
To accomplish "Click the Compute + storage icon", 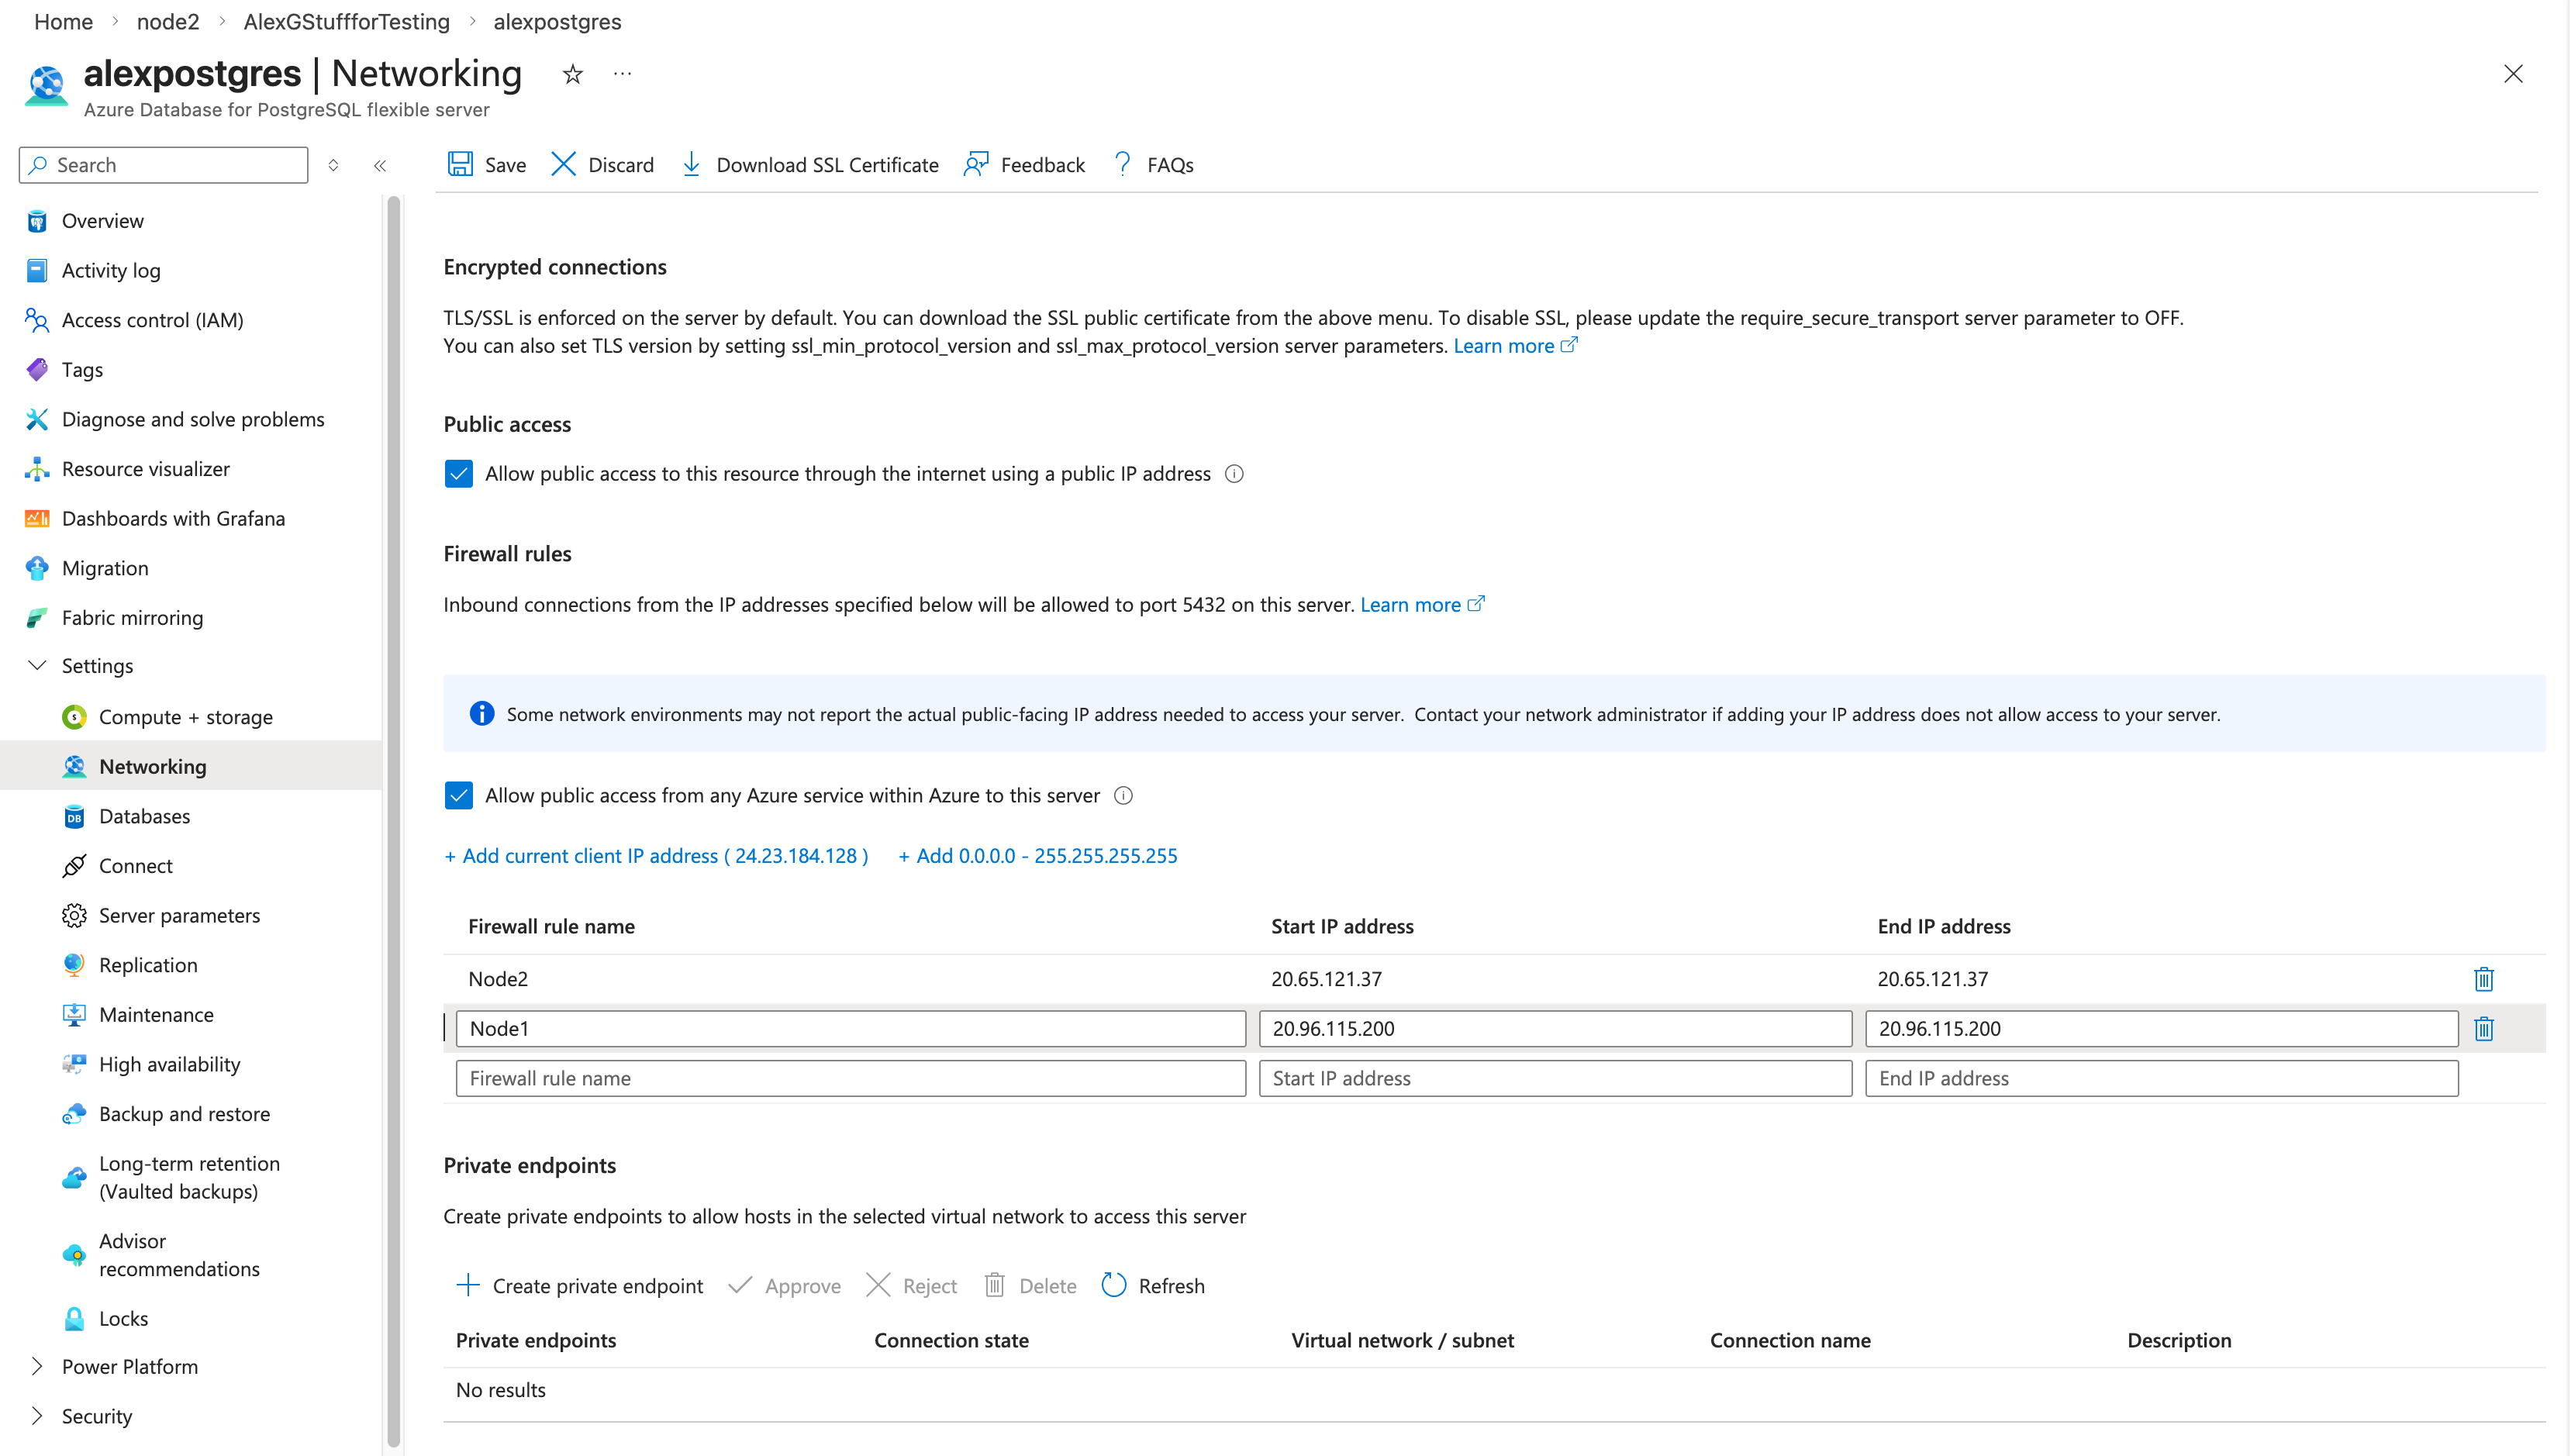I will [74, 717].
